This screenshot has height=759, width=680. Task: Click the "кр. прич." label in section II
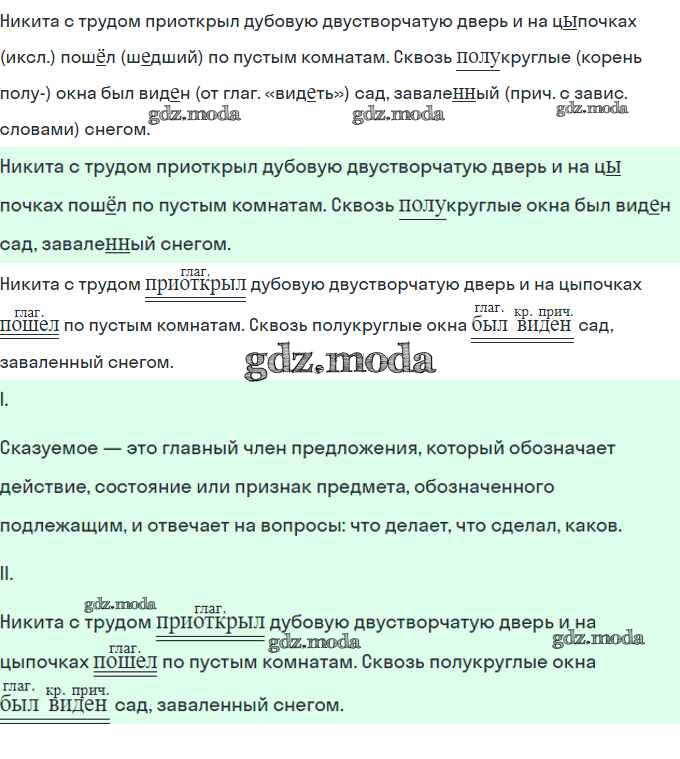click(x=78, y=690)
